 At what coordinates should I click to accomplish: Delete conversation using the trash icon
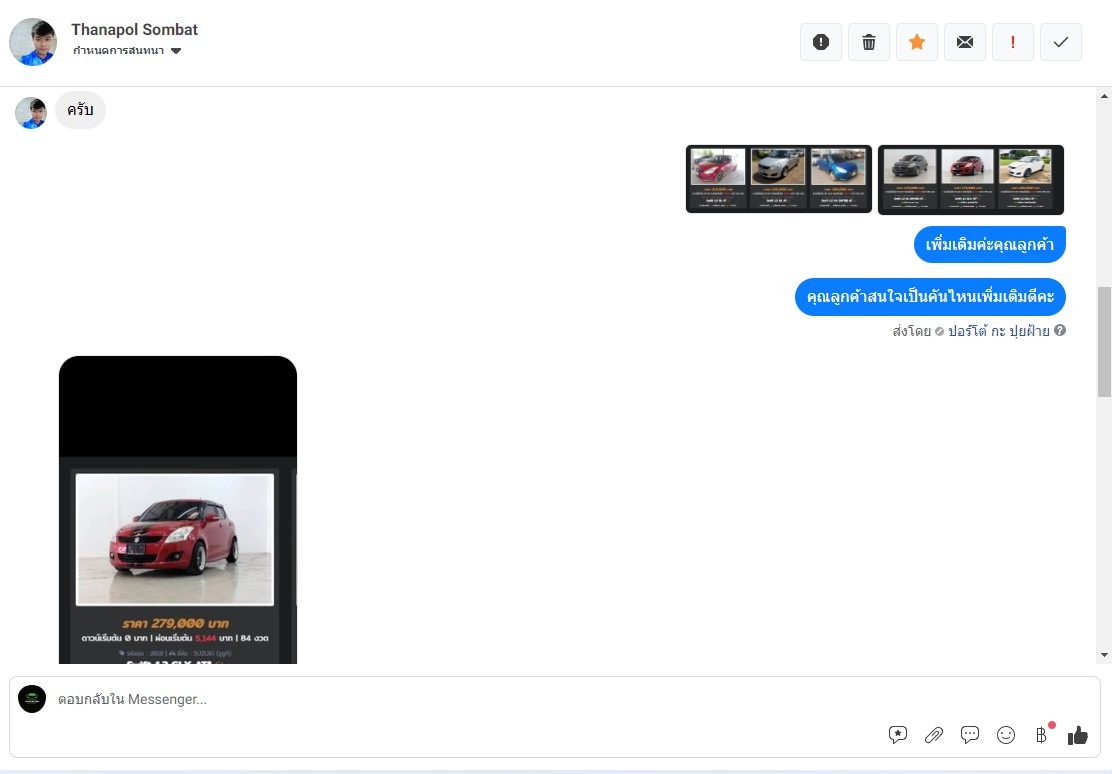click(869, 42)
